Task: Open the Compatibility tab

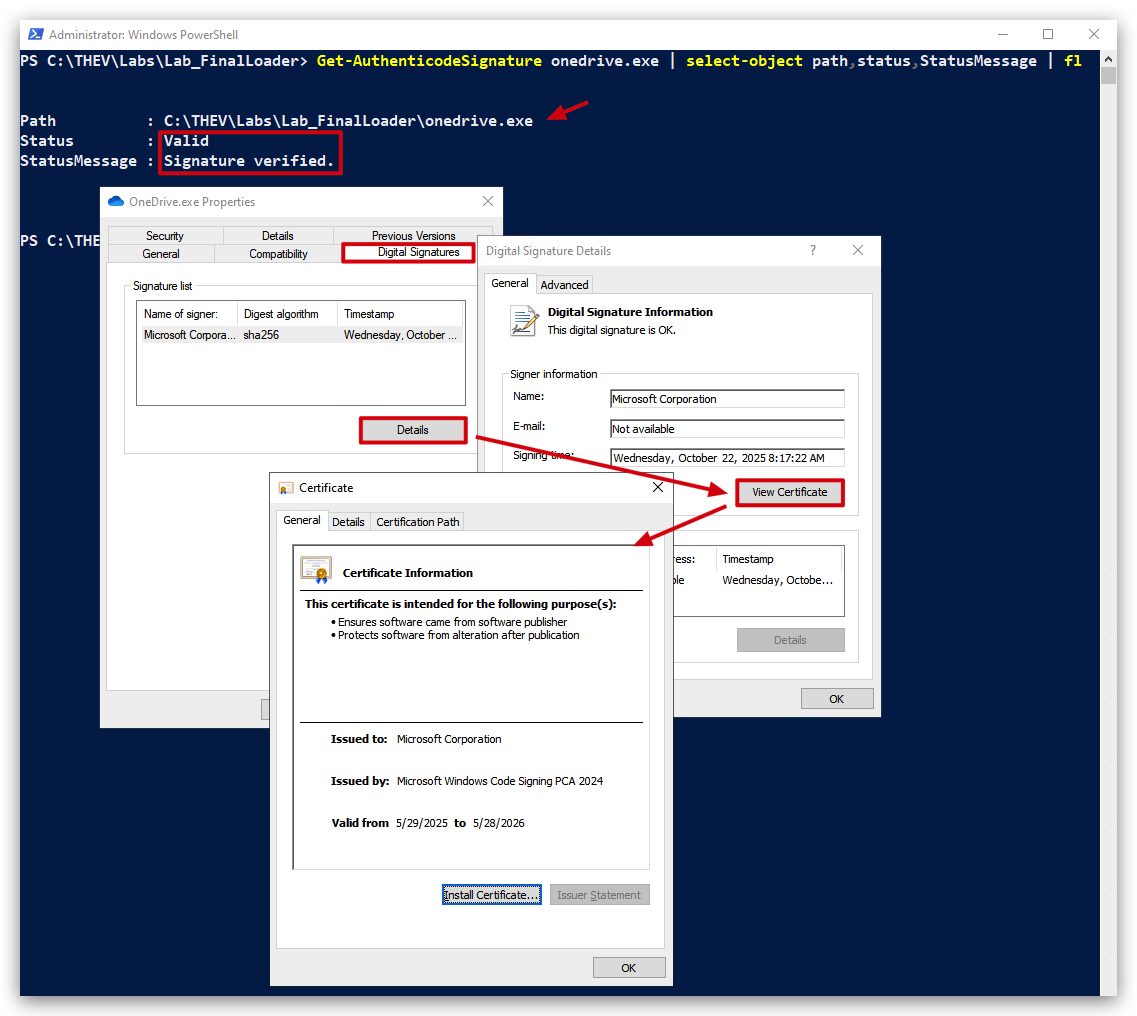Action: tap(278, 254)
